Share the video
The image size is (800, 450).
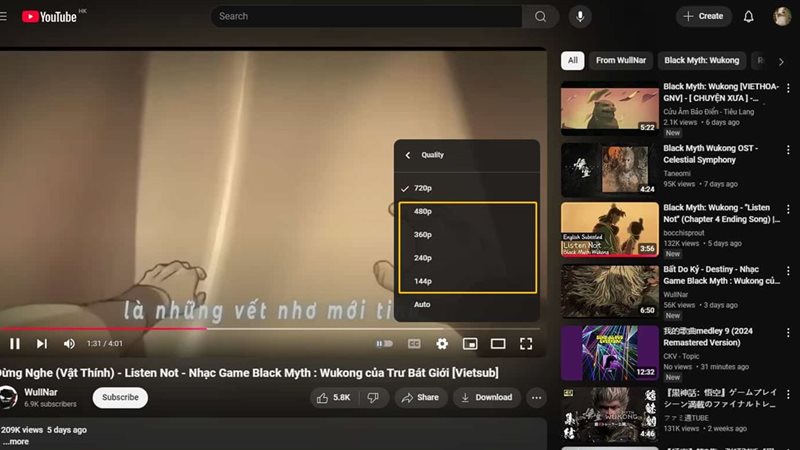click(420, 397)
